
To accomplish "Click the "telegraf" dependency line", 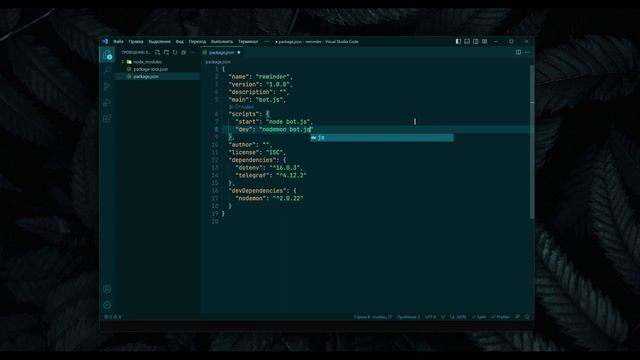I will [271, 176].
